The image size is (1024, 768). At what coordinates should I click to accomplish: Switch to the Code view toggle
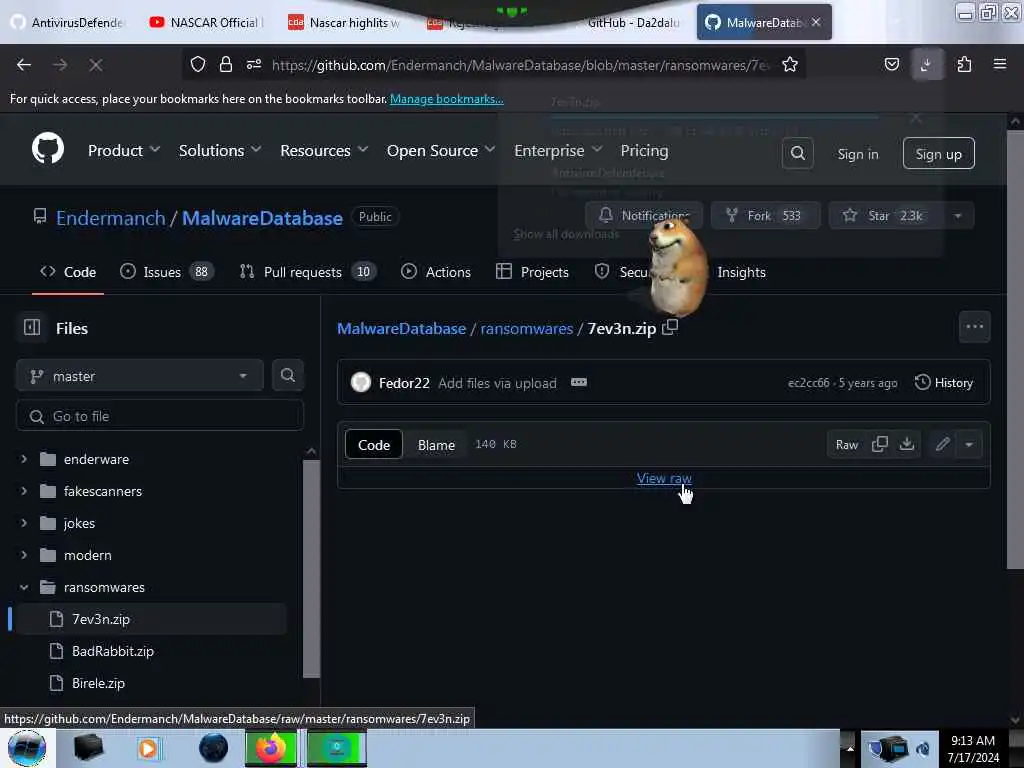pos(374,444)
